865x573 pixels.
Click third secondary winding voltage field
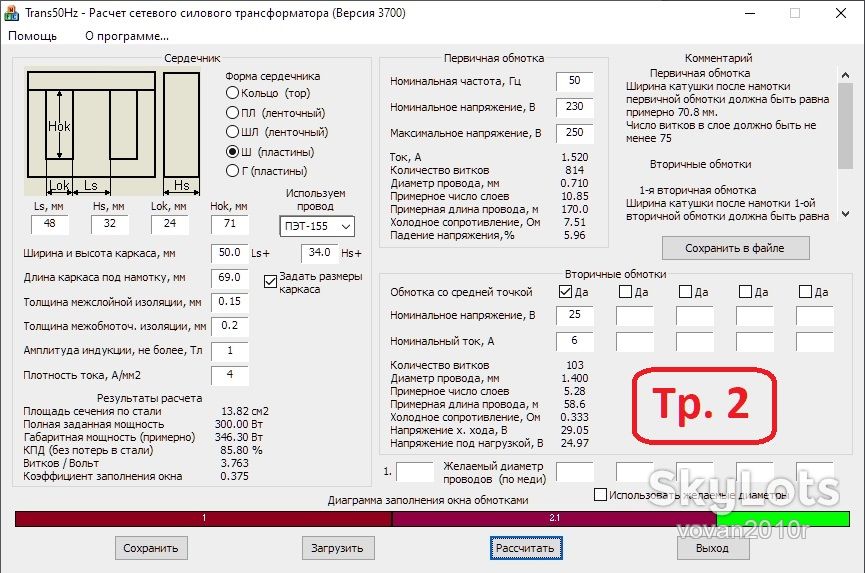pyautogui.click(x=695, y=315)
